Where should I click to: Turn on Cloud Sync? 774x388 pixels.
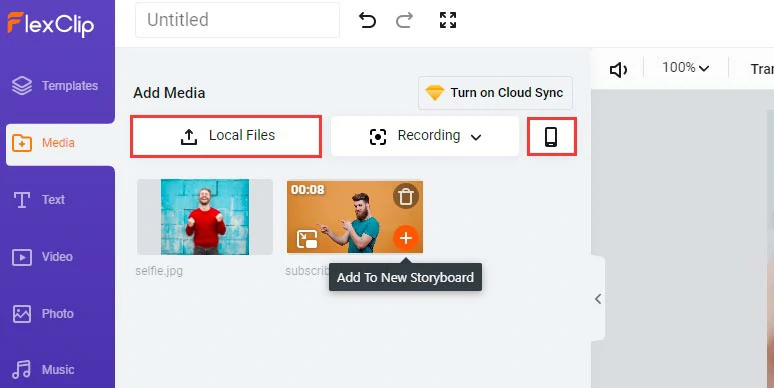(x=495, y=93)
